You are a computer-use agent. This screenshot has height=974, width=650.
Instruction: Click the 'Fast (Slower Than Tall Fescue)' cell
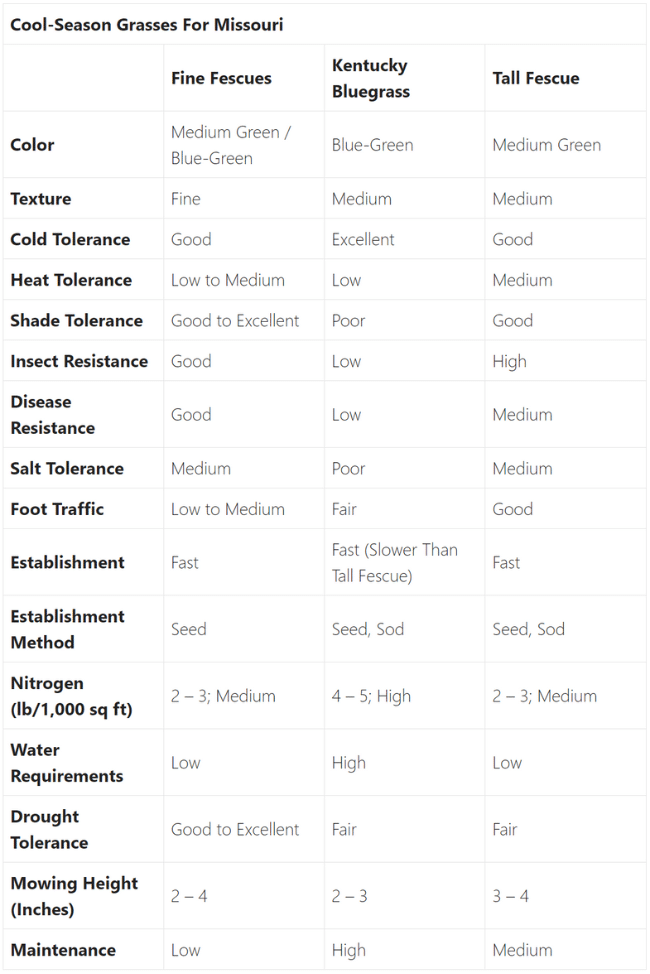coord(395,563)
